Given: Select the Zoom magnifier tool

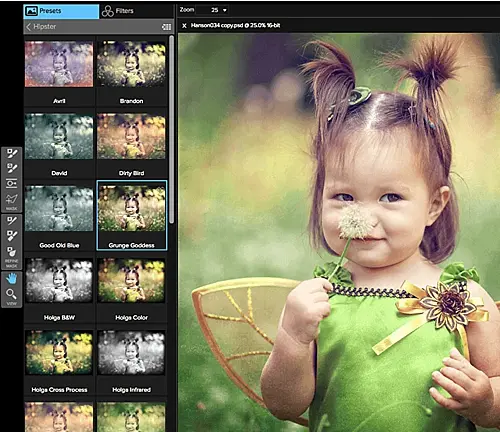Looking at the screenshot, I should [11, 294].
